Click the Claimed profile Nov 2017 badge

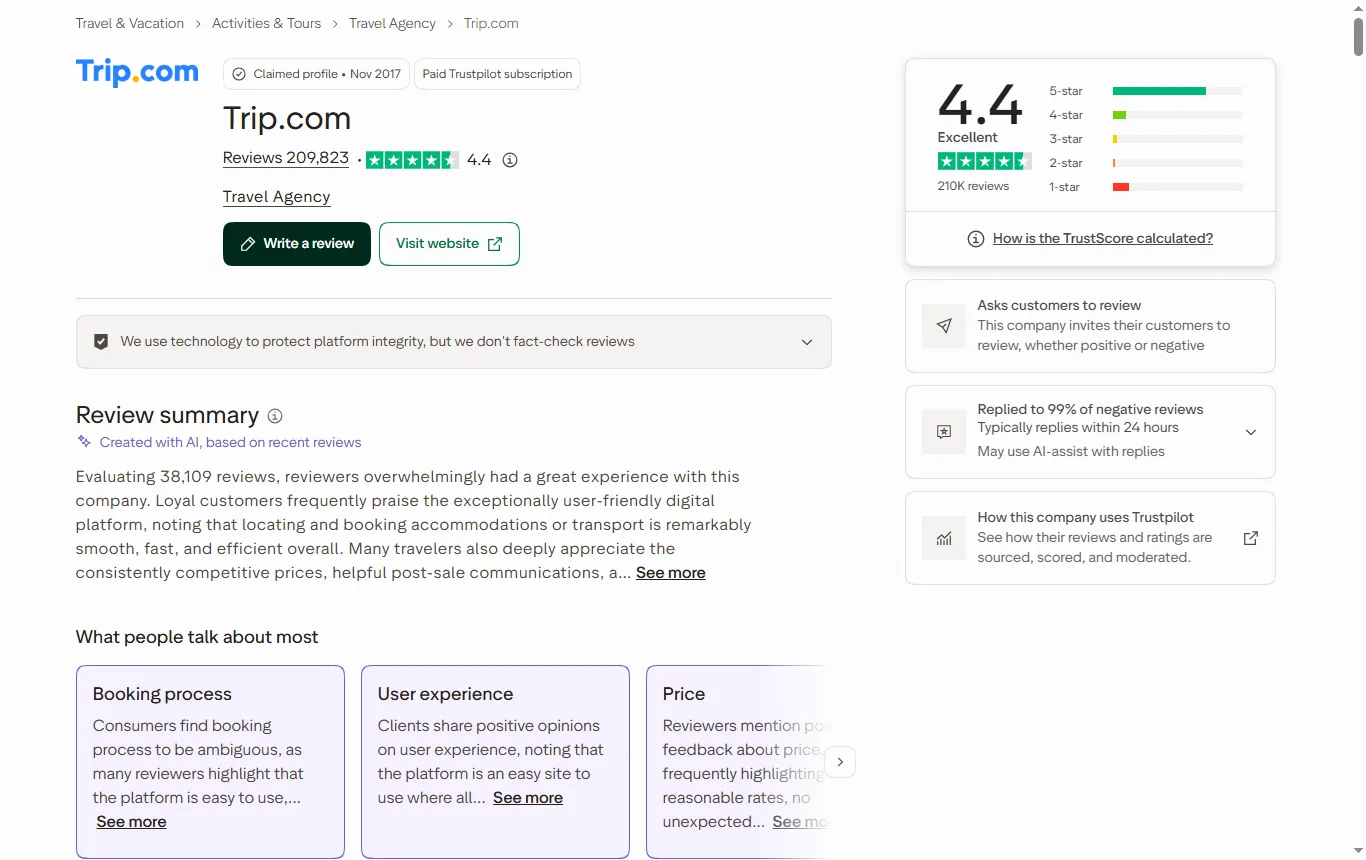316,74
